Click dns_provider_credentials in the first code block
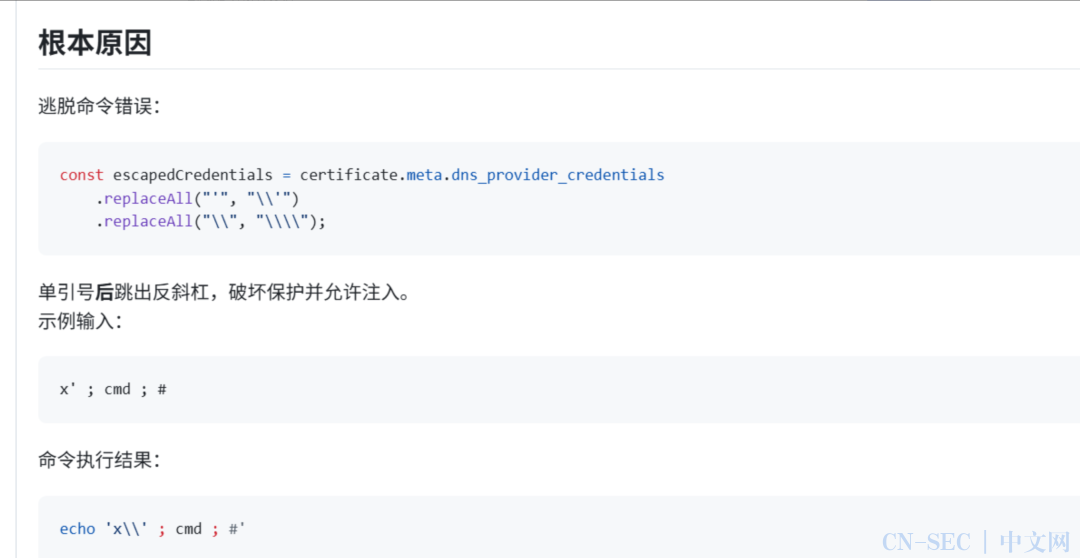Screen dimensions: 1080x558 click(558, 175)
